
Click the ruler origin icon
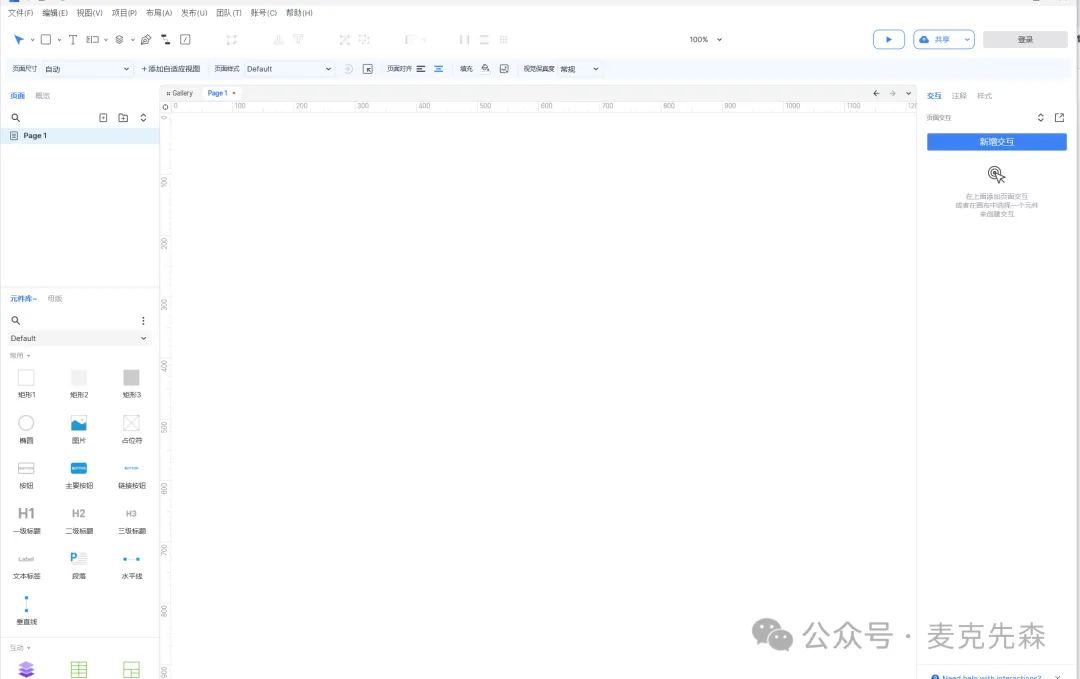(165, 107)
